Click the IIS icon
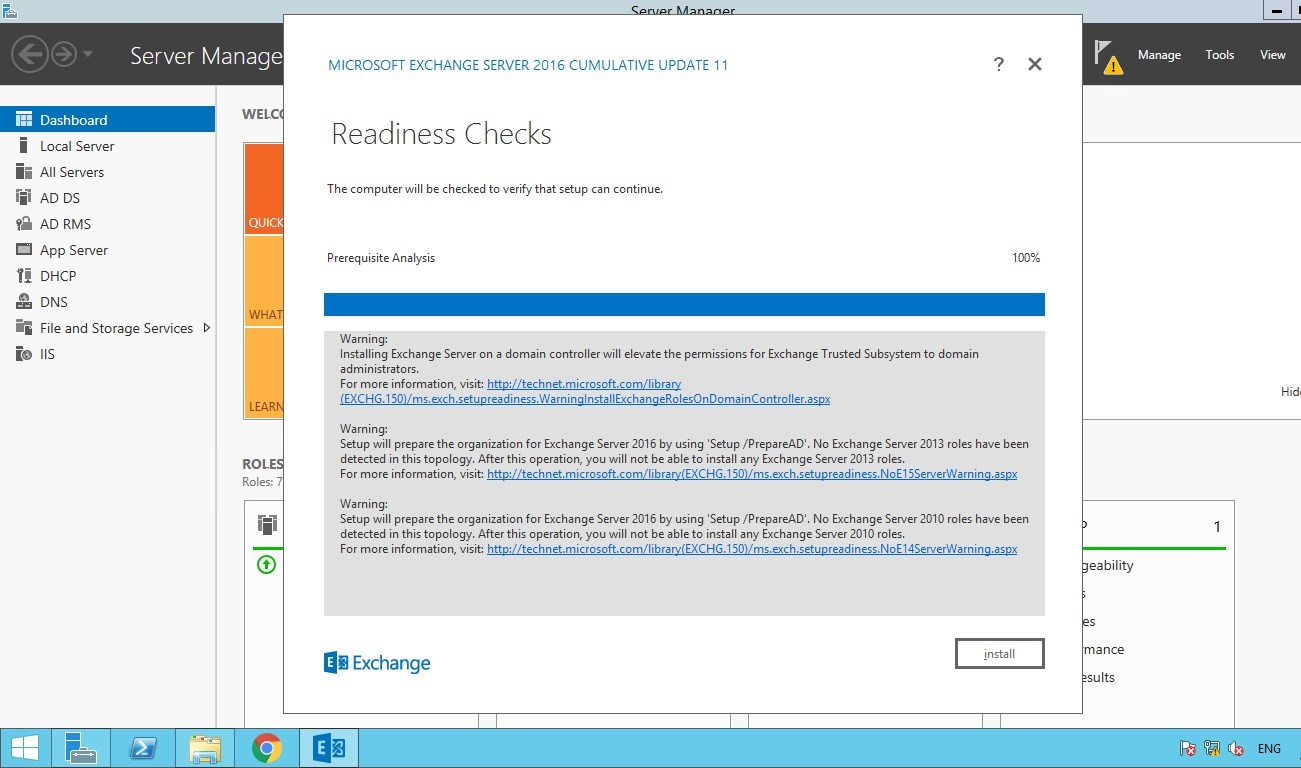Image resolution: width=1301 pixels, height=768 pixels. pos(23,354)
